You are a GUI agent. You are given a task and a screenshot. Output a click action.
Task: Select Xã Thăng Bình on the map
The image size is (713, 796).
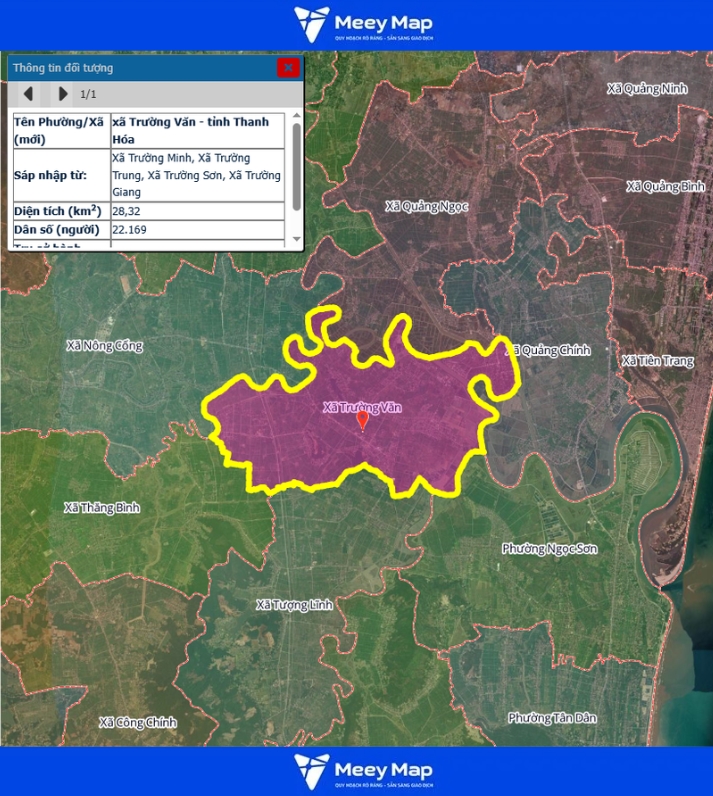(102, 508)
